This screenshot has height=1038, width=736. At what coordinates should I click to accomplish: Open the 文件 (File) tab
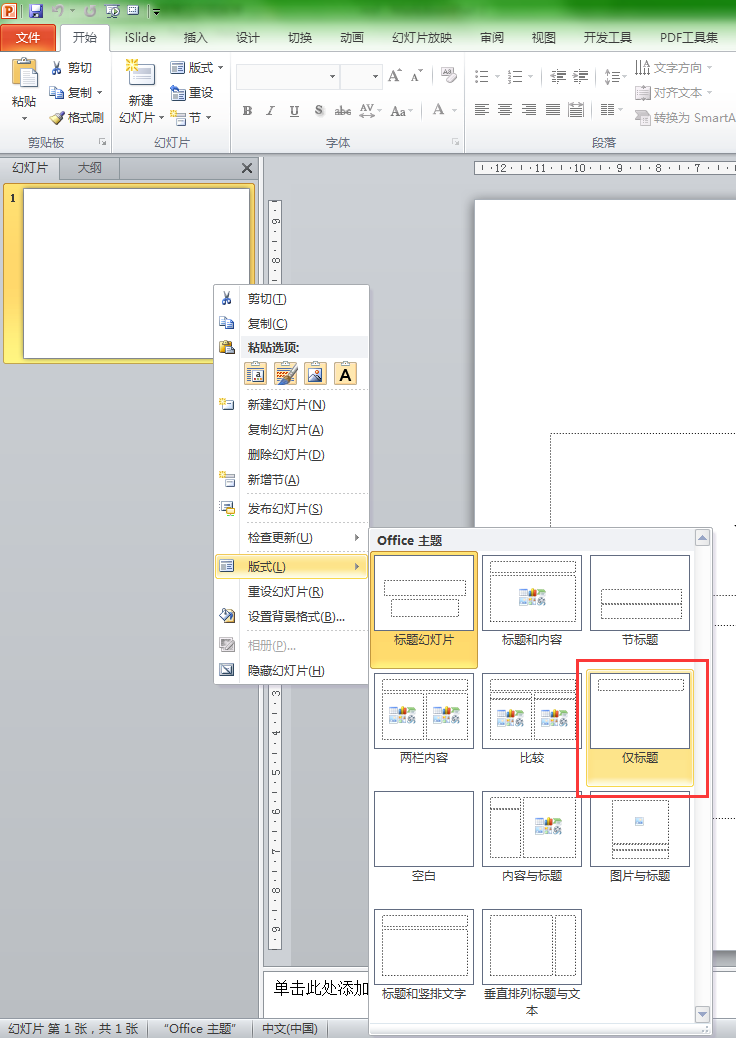pos(28,38)
